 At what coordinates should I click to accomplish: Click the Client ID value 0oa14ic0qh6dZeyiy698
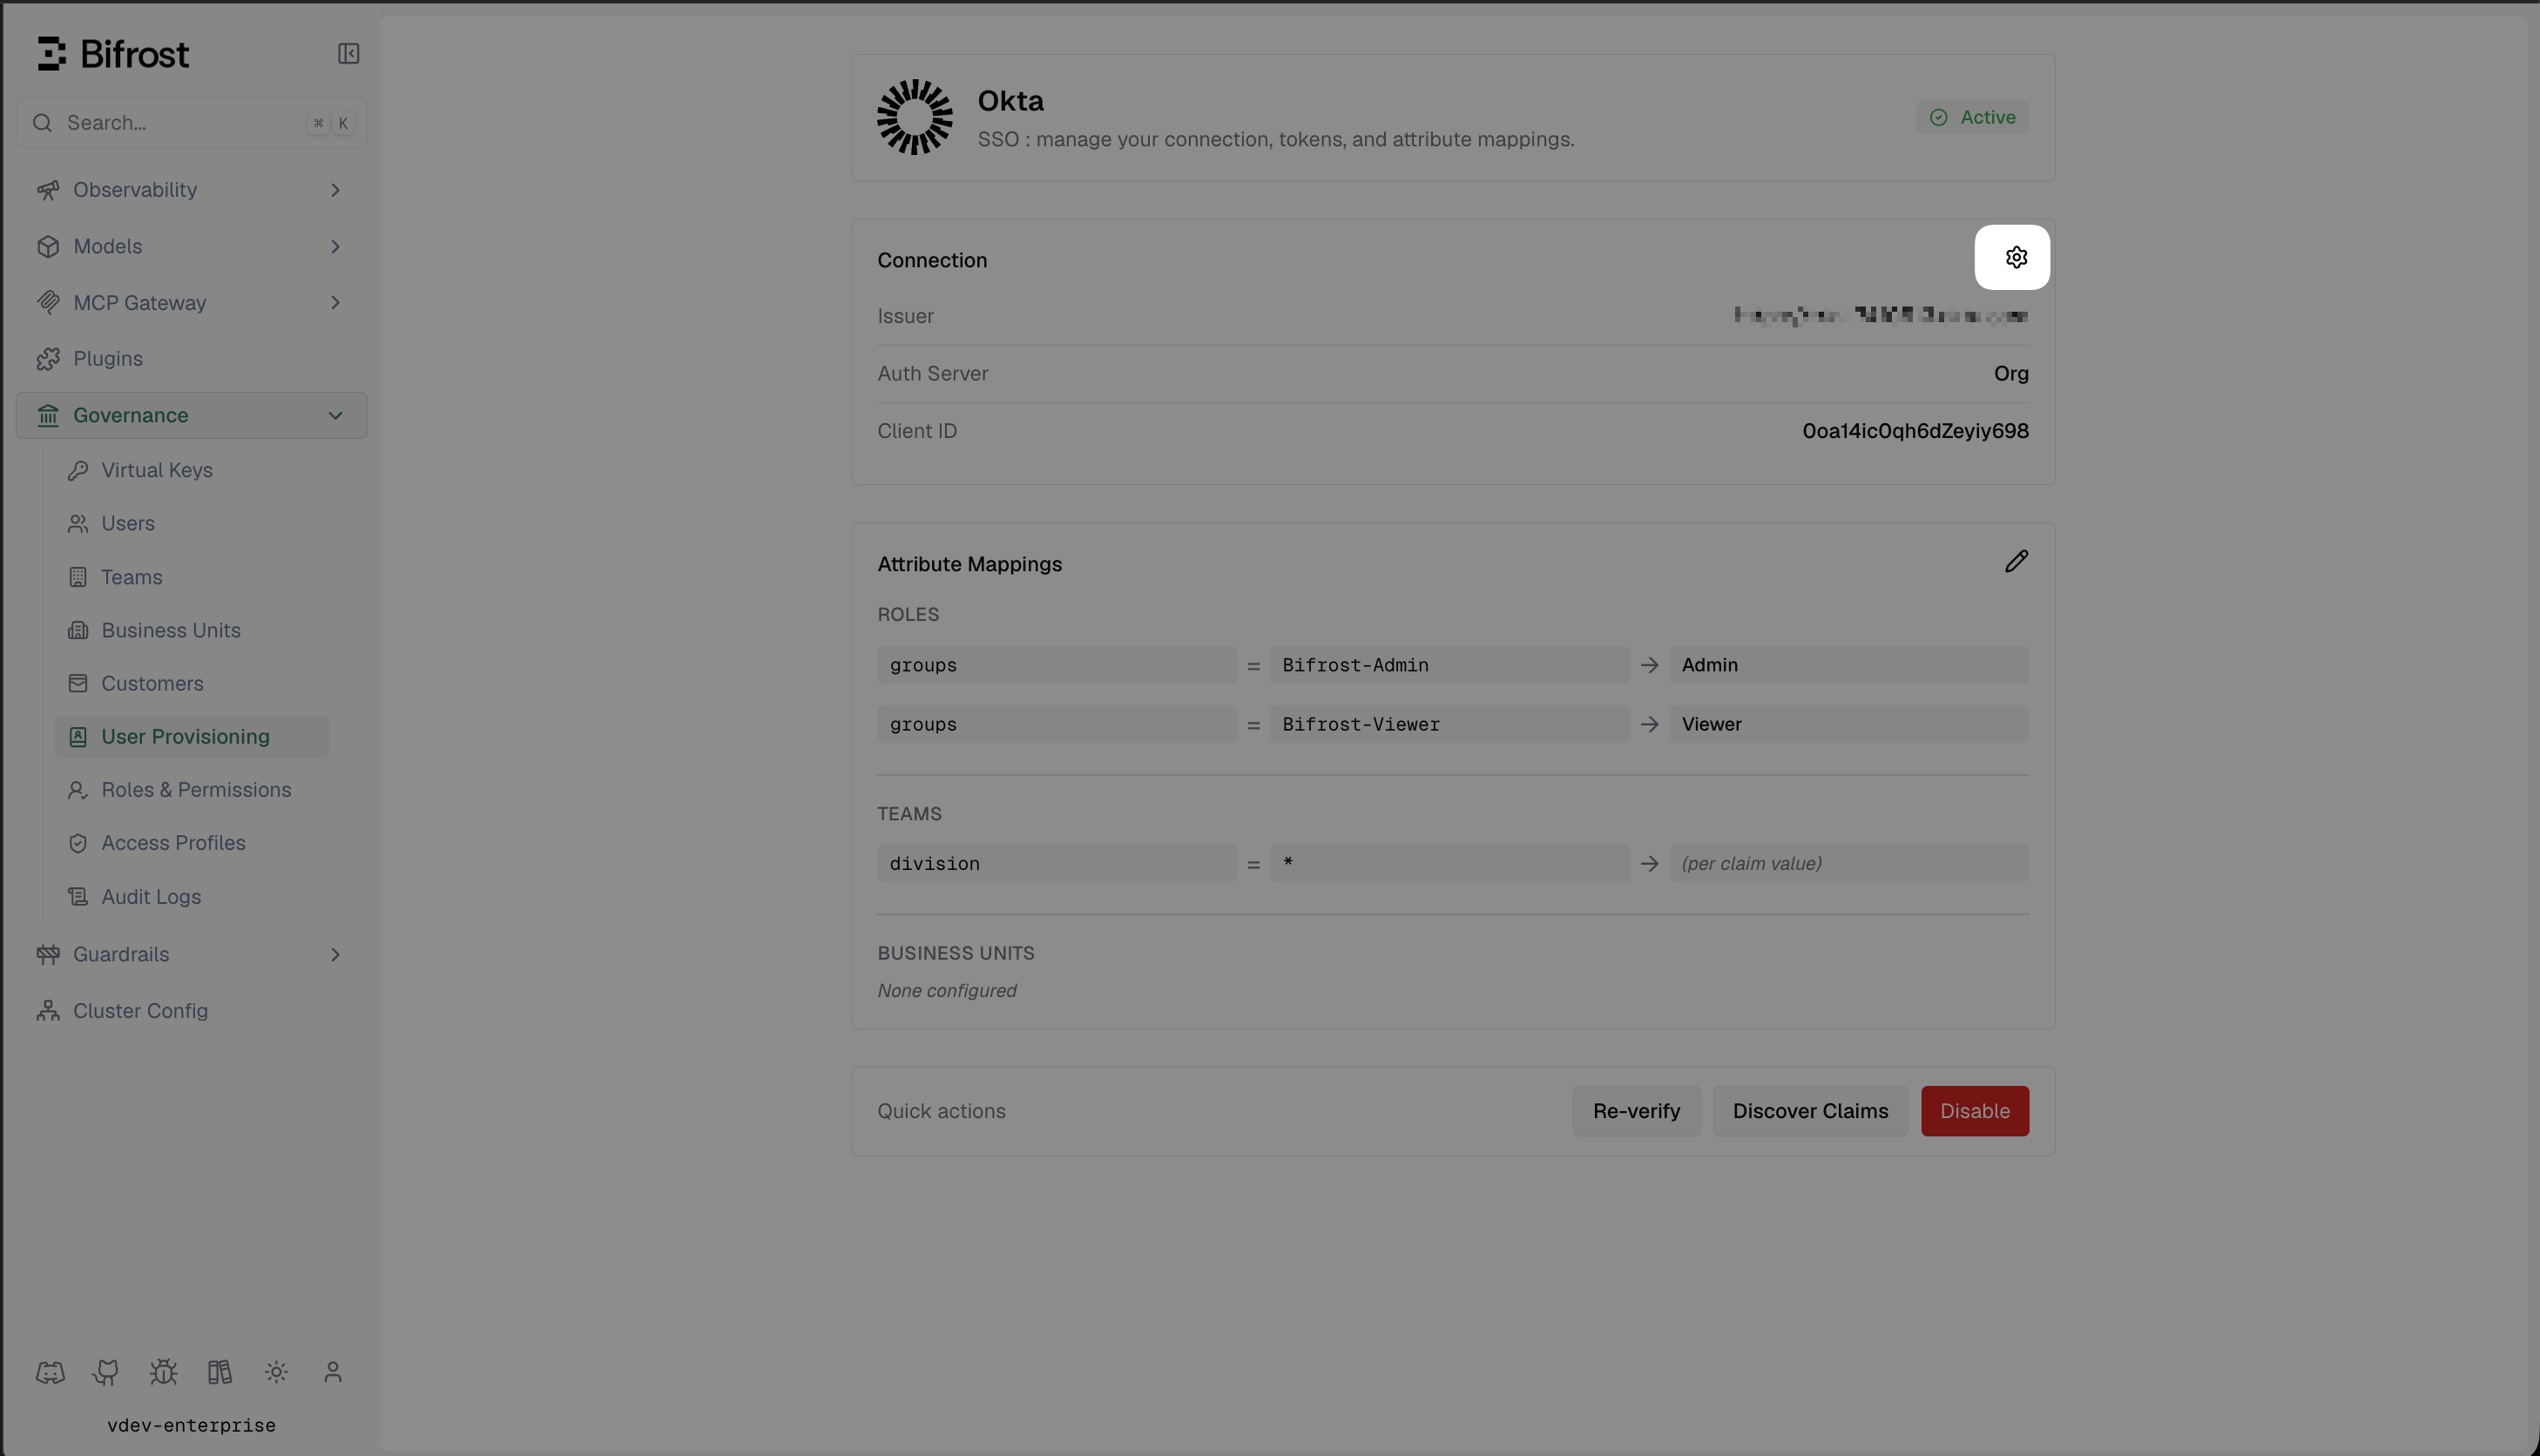1915,431
